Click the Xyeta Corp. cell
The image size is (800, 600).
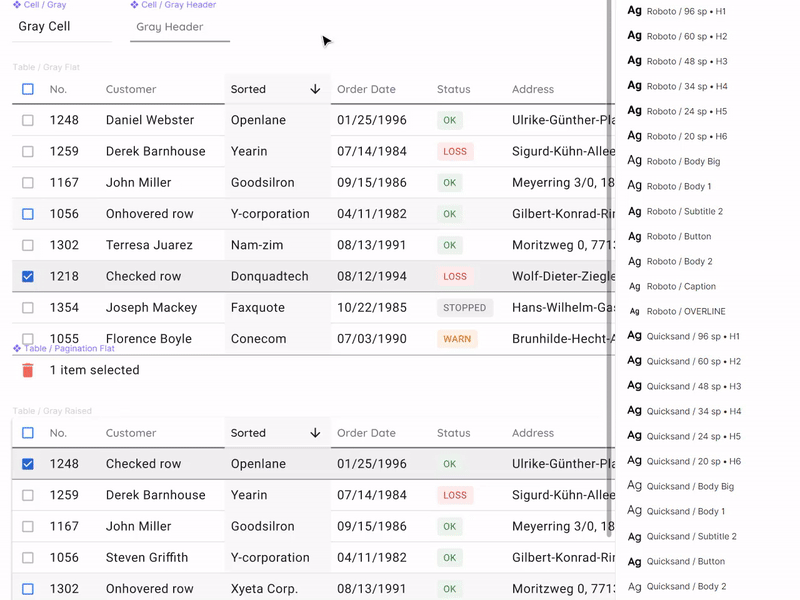(264, 589)
